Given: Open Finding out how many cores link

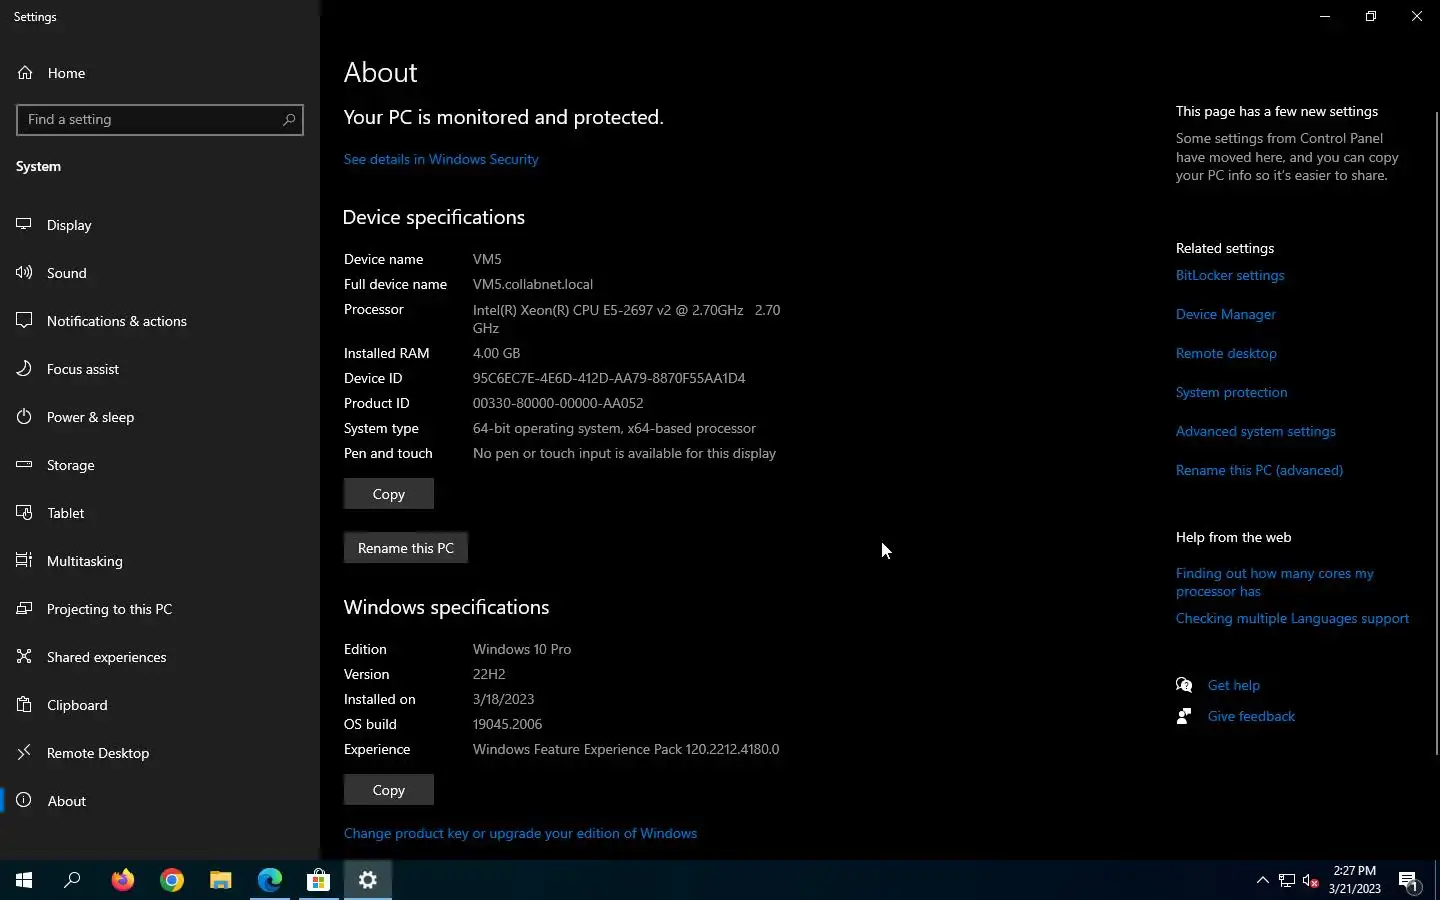Looking at the screenshot, I should coord(1275,582).
